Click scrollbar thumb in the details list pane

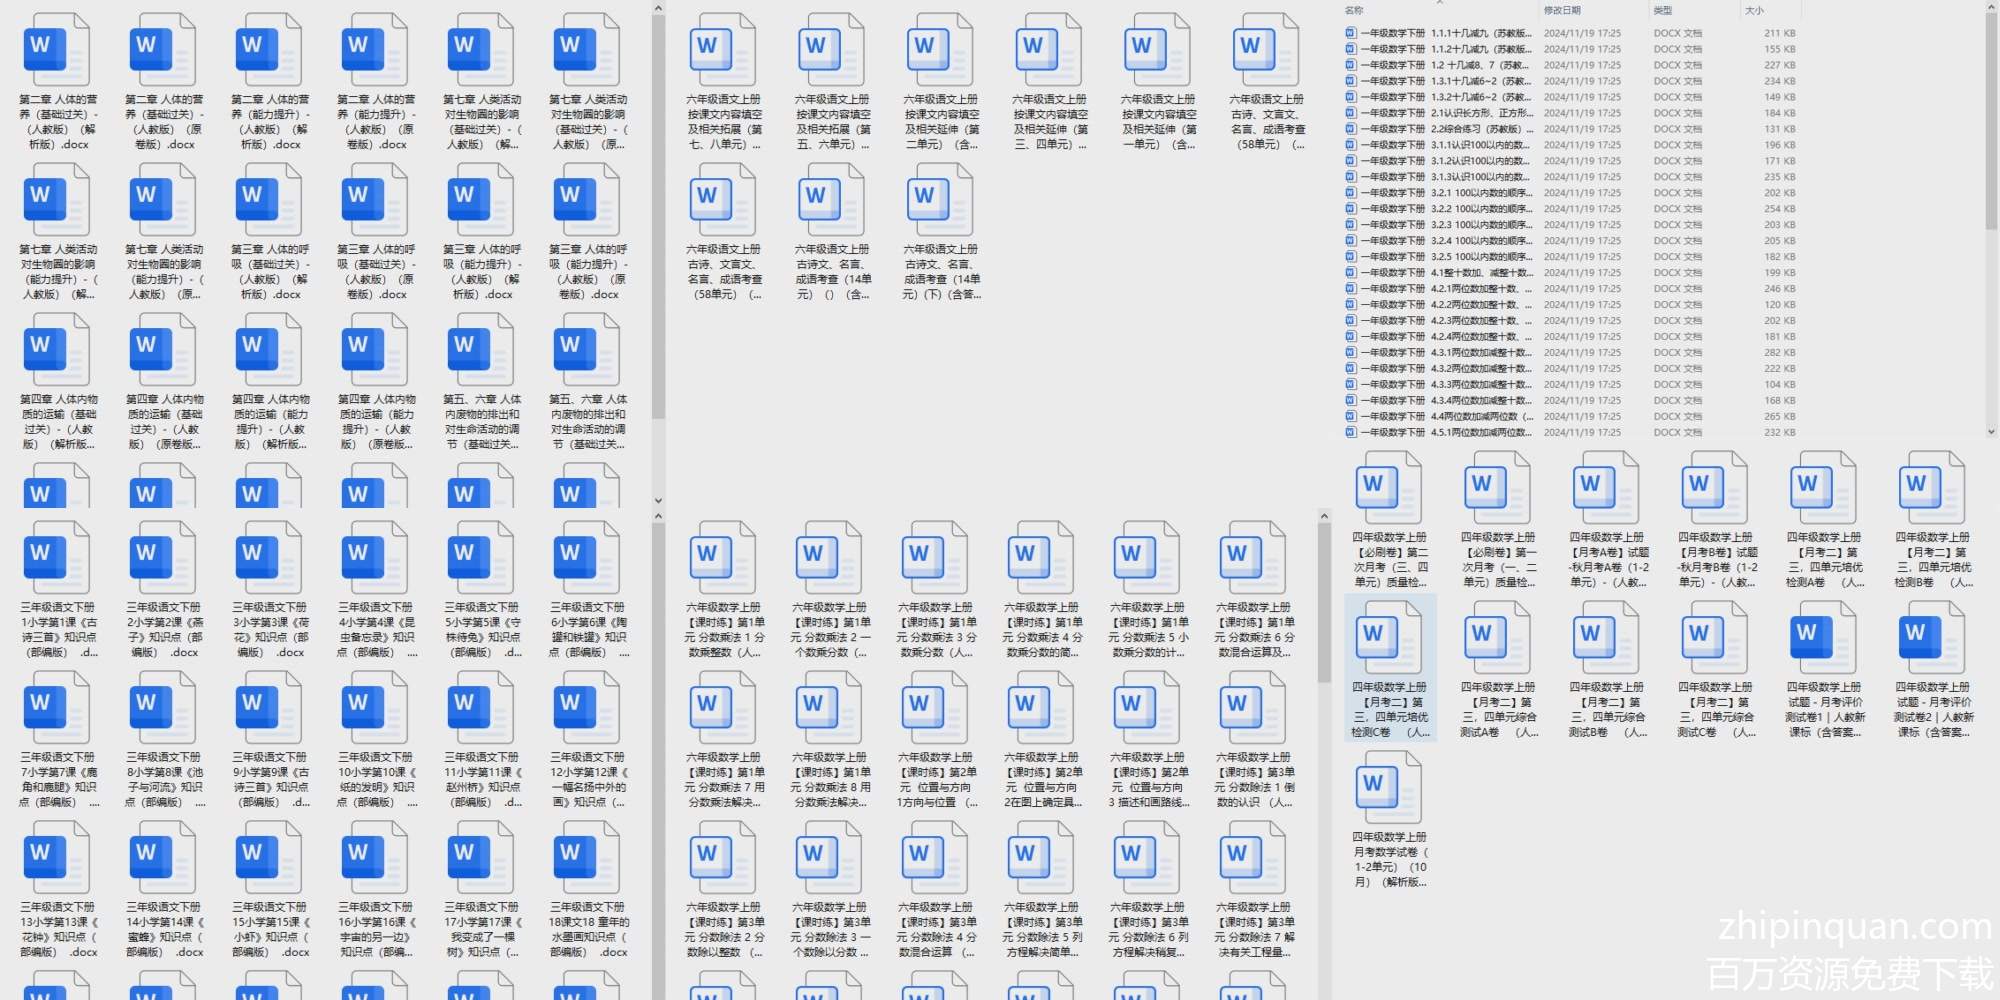[1990, 120]
